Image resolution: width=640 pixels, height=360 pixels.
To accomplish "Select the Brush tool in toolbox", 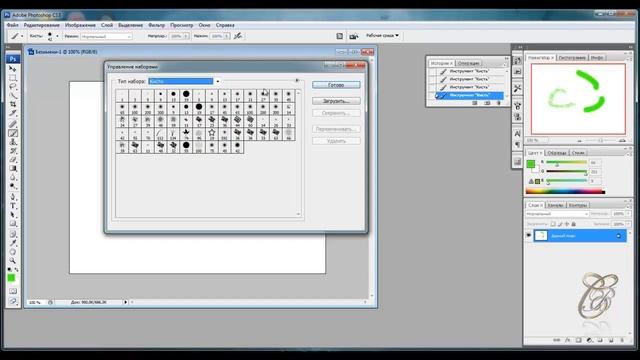I will [13, 133].
